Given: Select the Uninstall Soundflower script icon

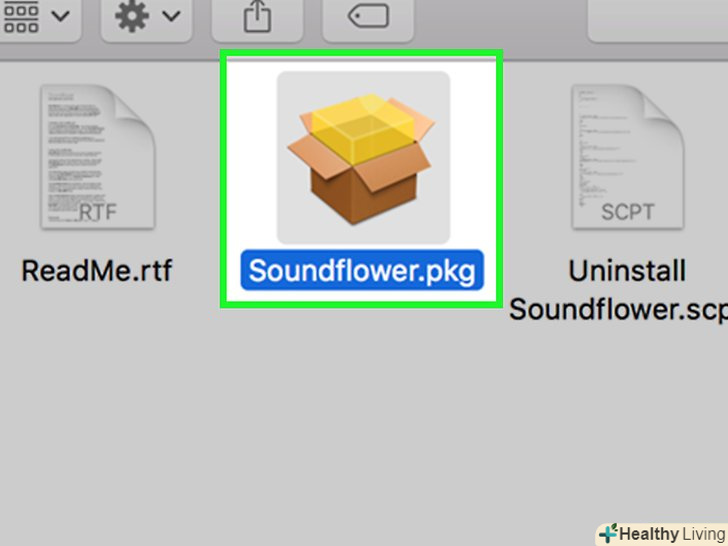Looking at the screenshot, I should click(x=627, y=157).
